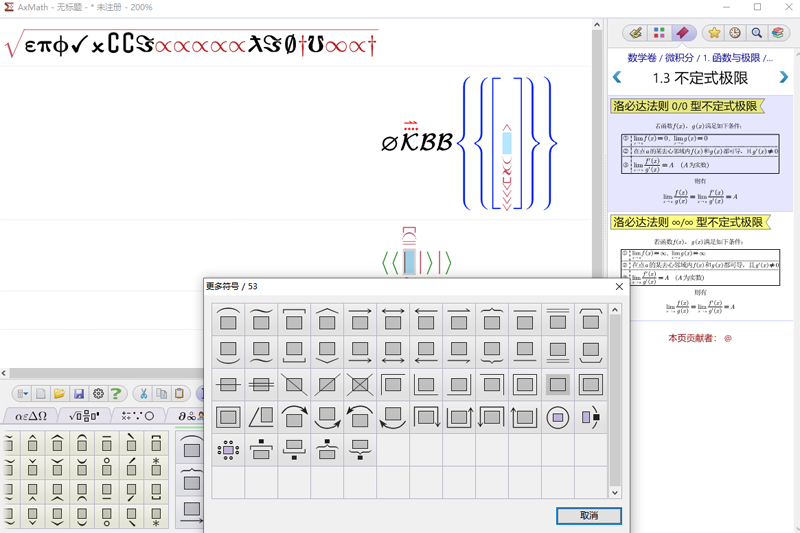Screen dimensions: 800x533
Task: Open the magnifier search panel
Action: pyautogui.click(x=757, y=33)
